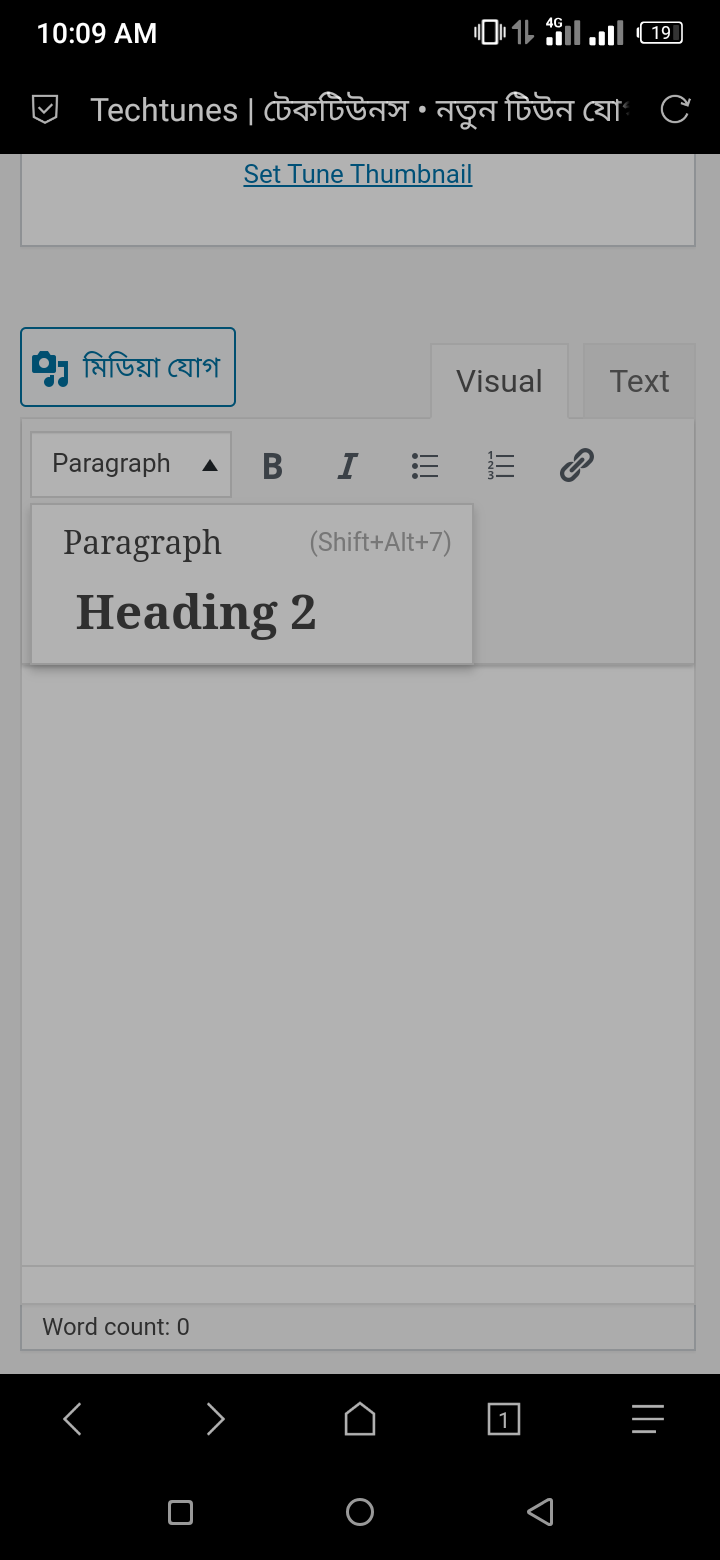Open the browser hamburger menu
The width and height of the screenshot is (720, 1560).
(648, 1418)
